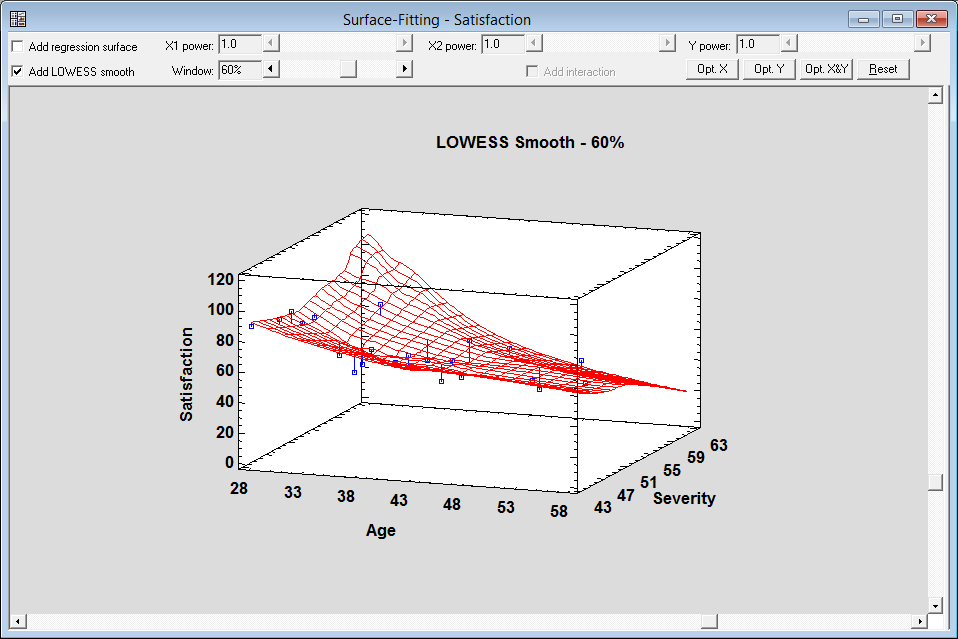Click the X2 power right arrow
The width and height of the screenshot is (958, 639).
[x=667, y=44]
